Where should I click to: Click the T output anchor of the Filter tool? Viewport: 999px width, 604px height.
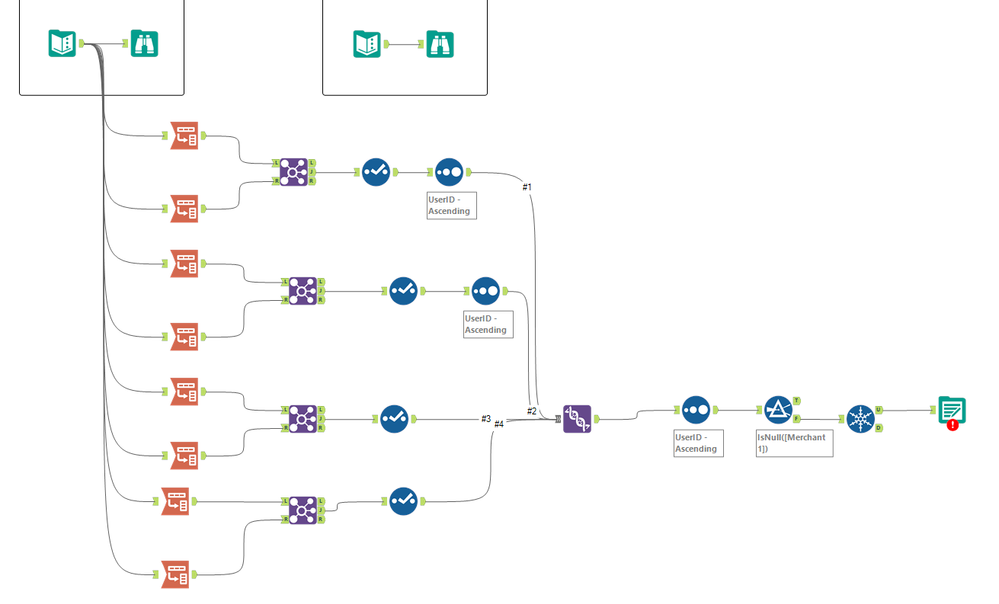tap(797, 400)
